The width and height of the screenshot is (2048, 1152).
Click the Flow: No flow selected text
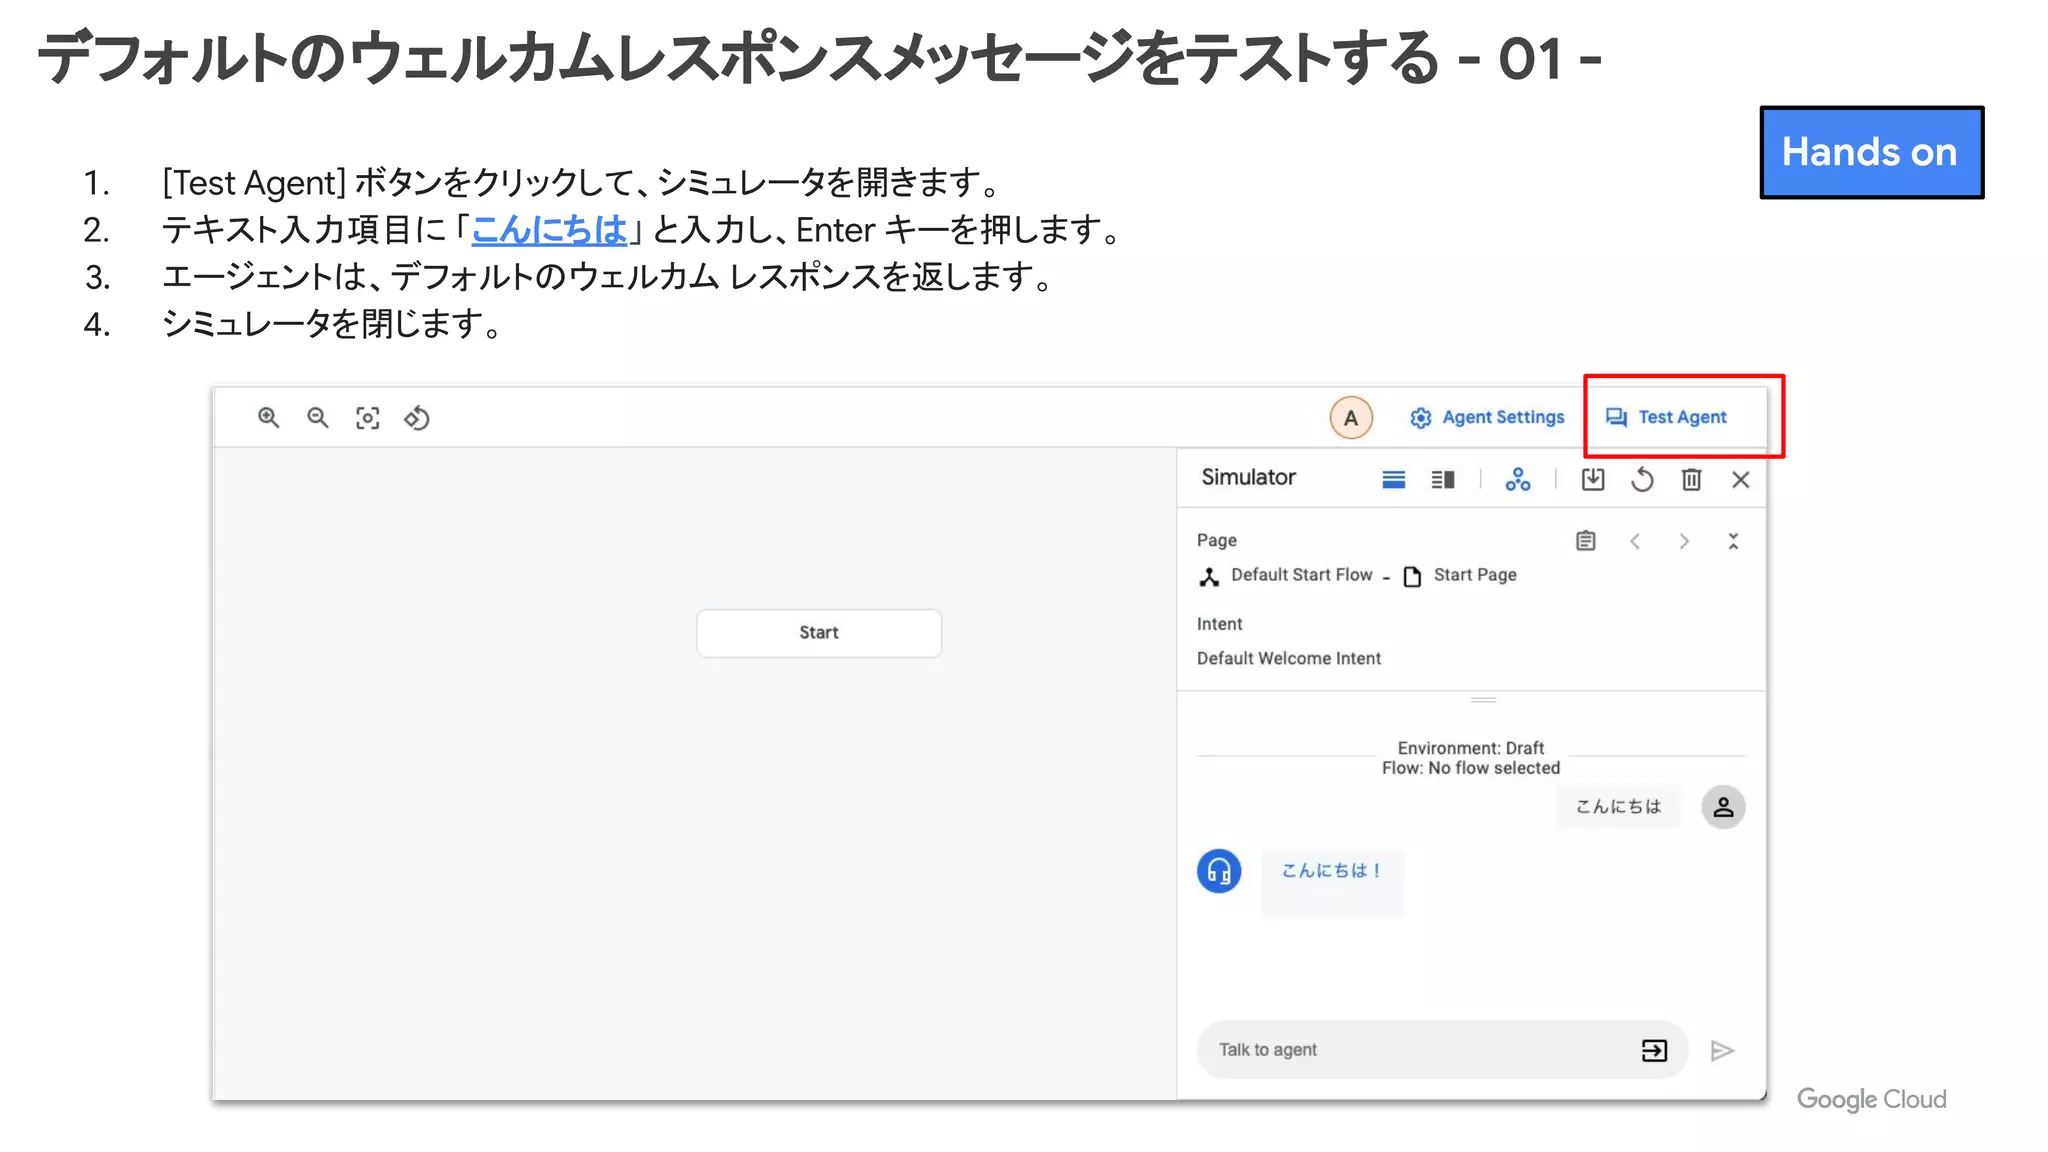click(1470, 768)
